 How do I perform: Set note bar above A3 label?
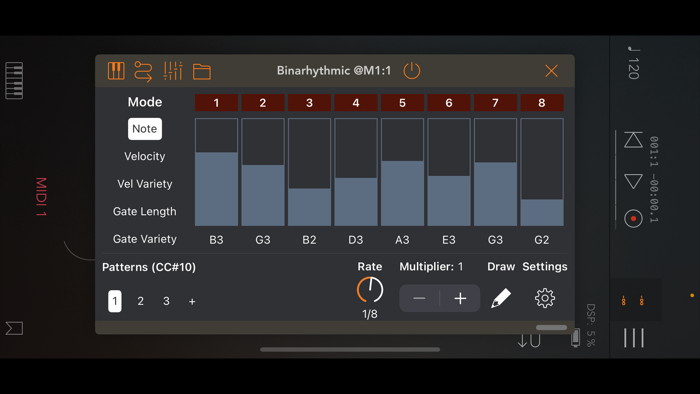pos(402,172)
